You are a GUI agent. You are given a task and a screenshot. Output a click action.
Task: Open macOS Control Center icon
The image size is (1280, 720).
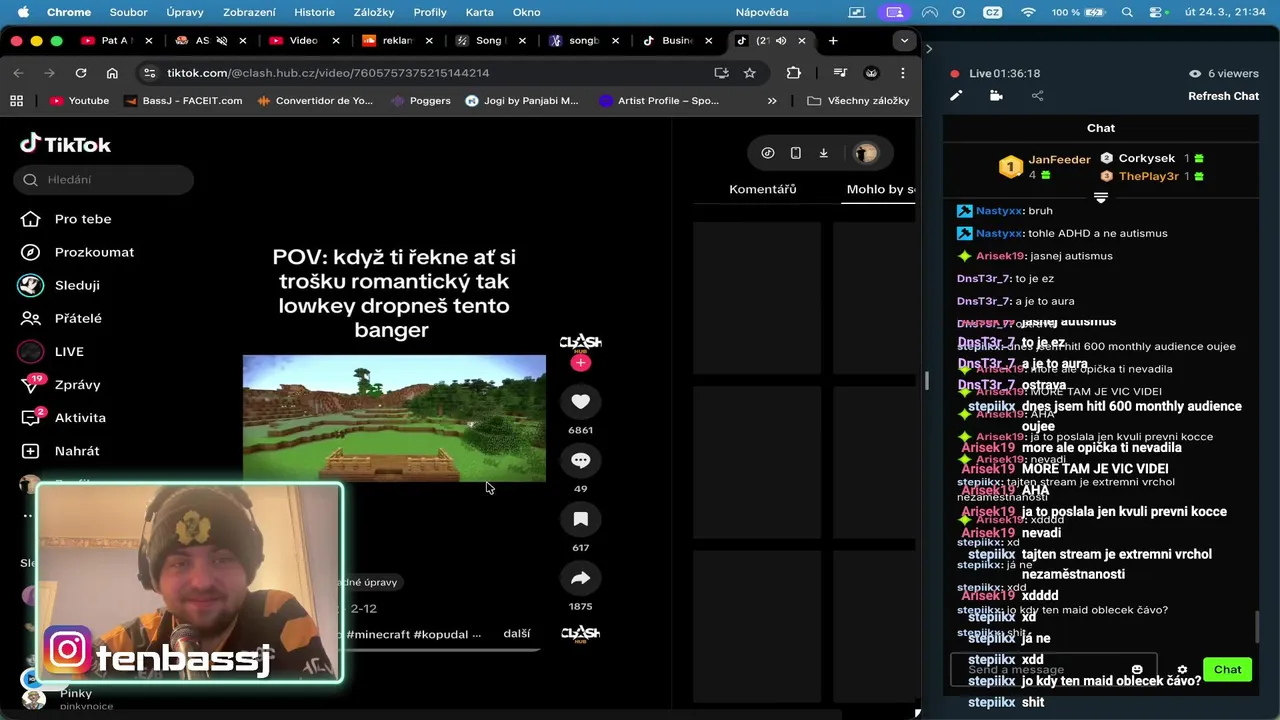click(x=1158, y=12)
